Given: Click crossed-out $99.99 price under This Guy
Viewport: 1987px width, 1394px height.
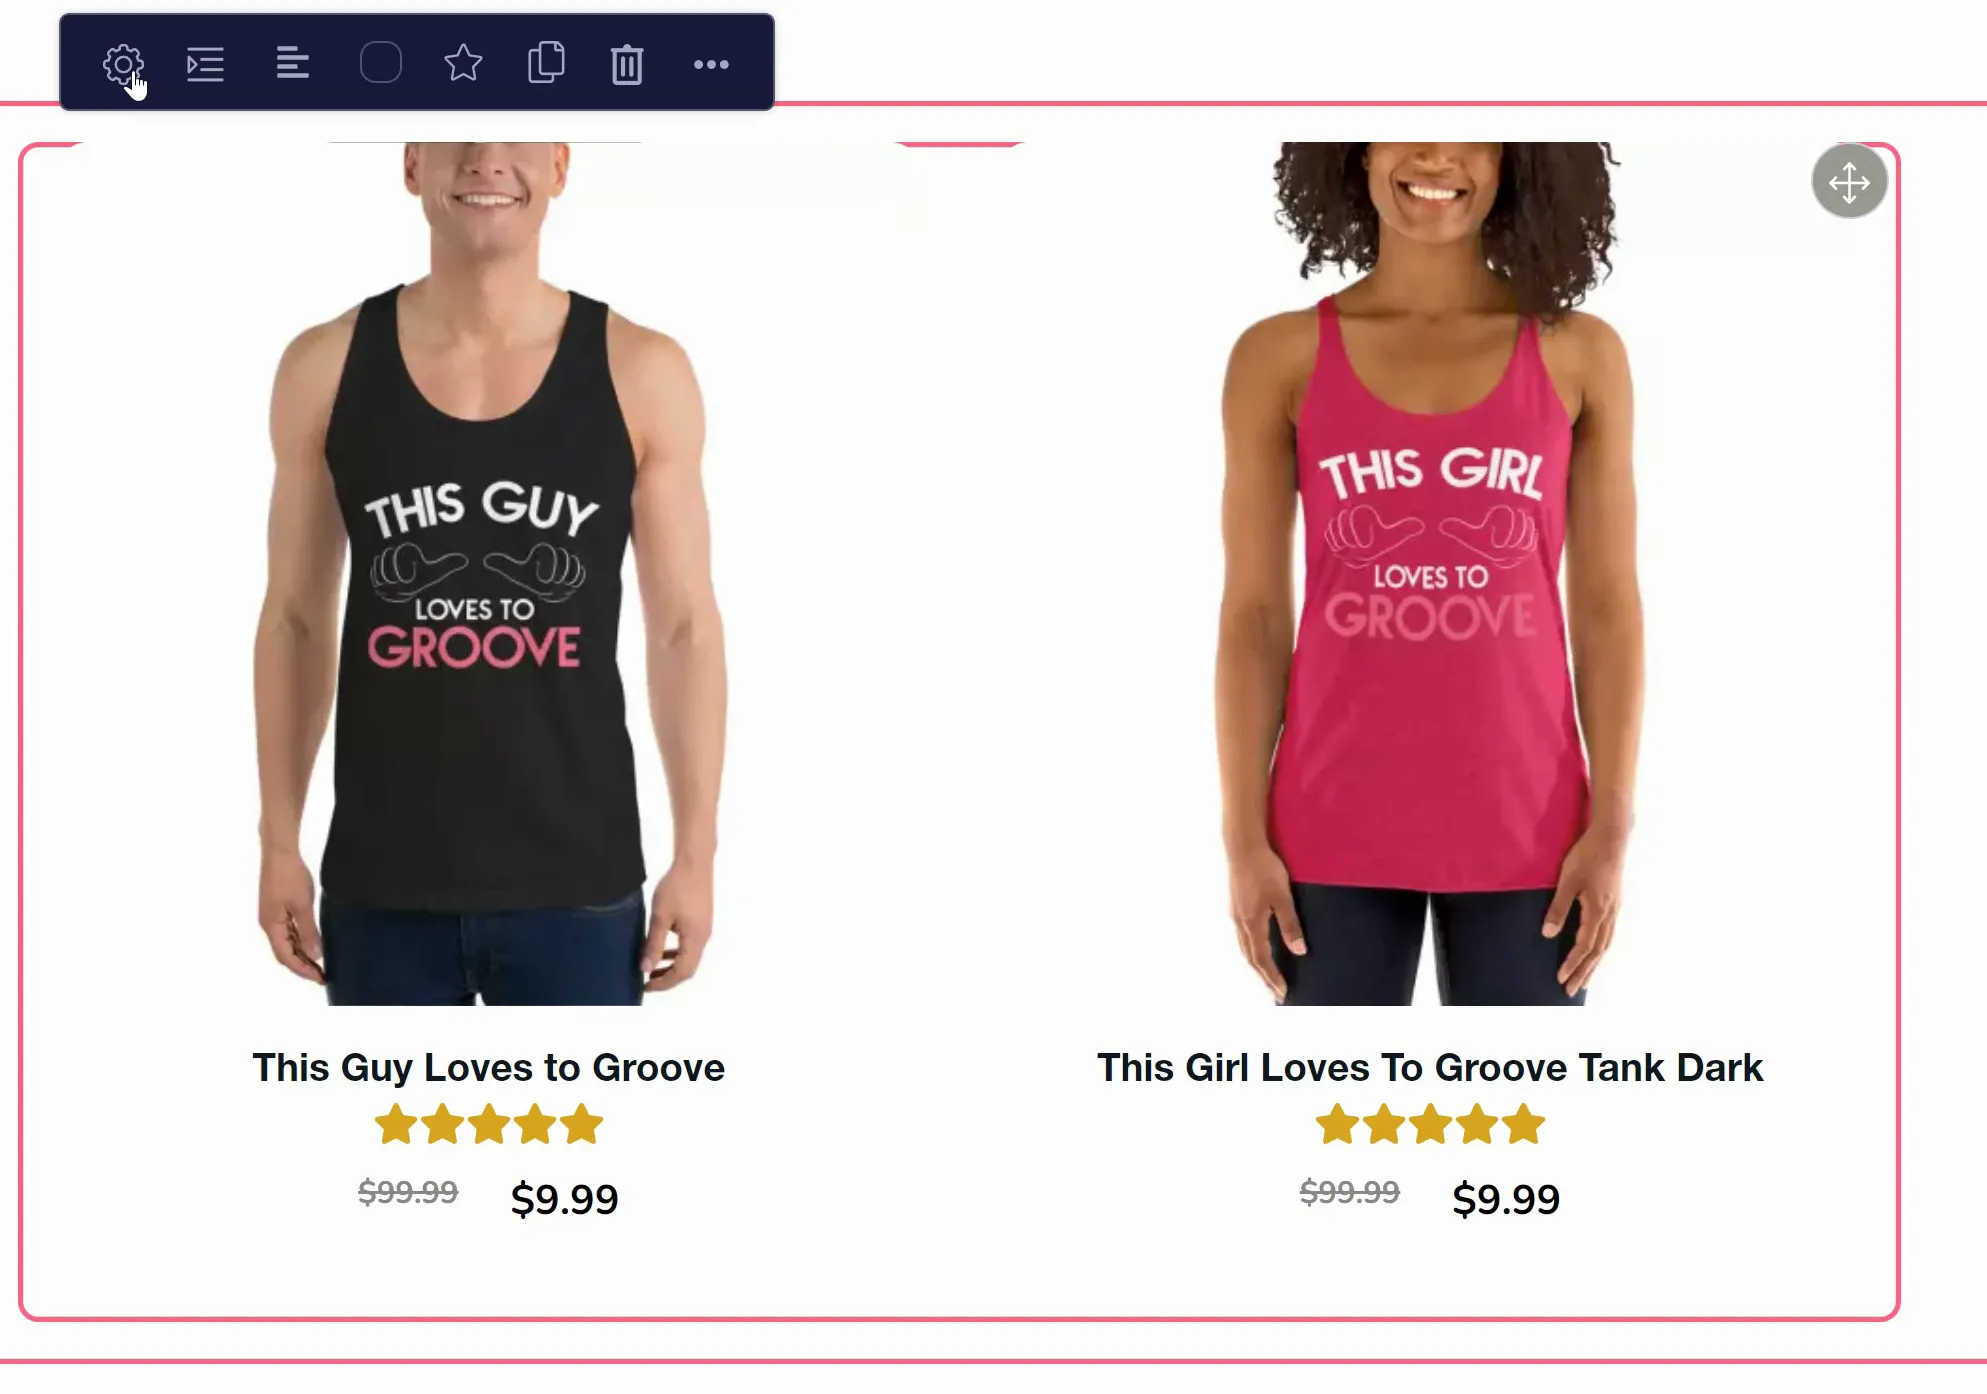Looking at the screenshot, I should pos(408,1192).
